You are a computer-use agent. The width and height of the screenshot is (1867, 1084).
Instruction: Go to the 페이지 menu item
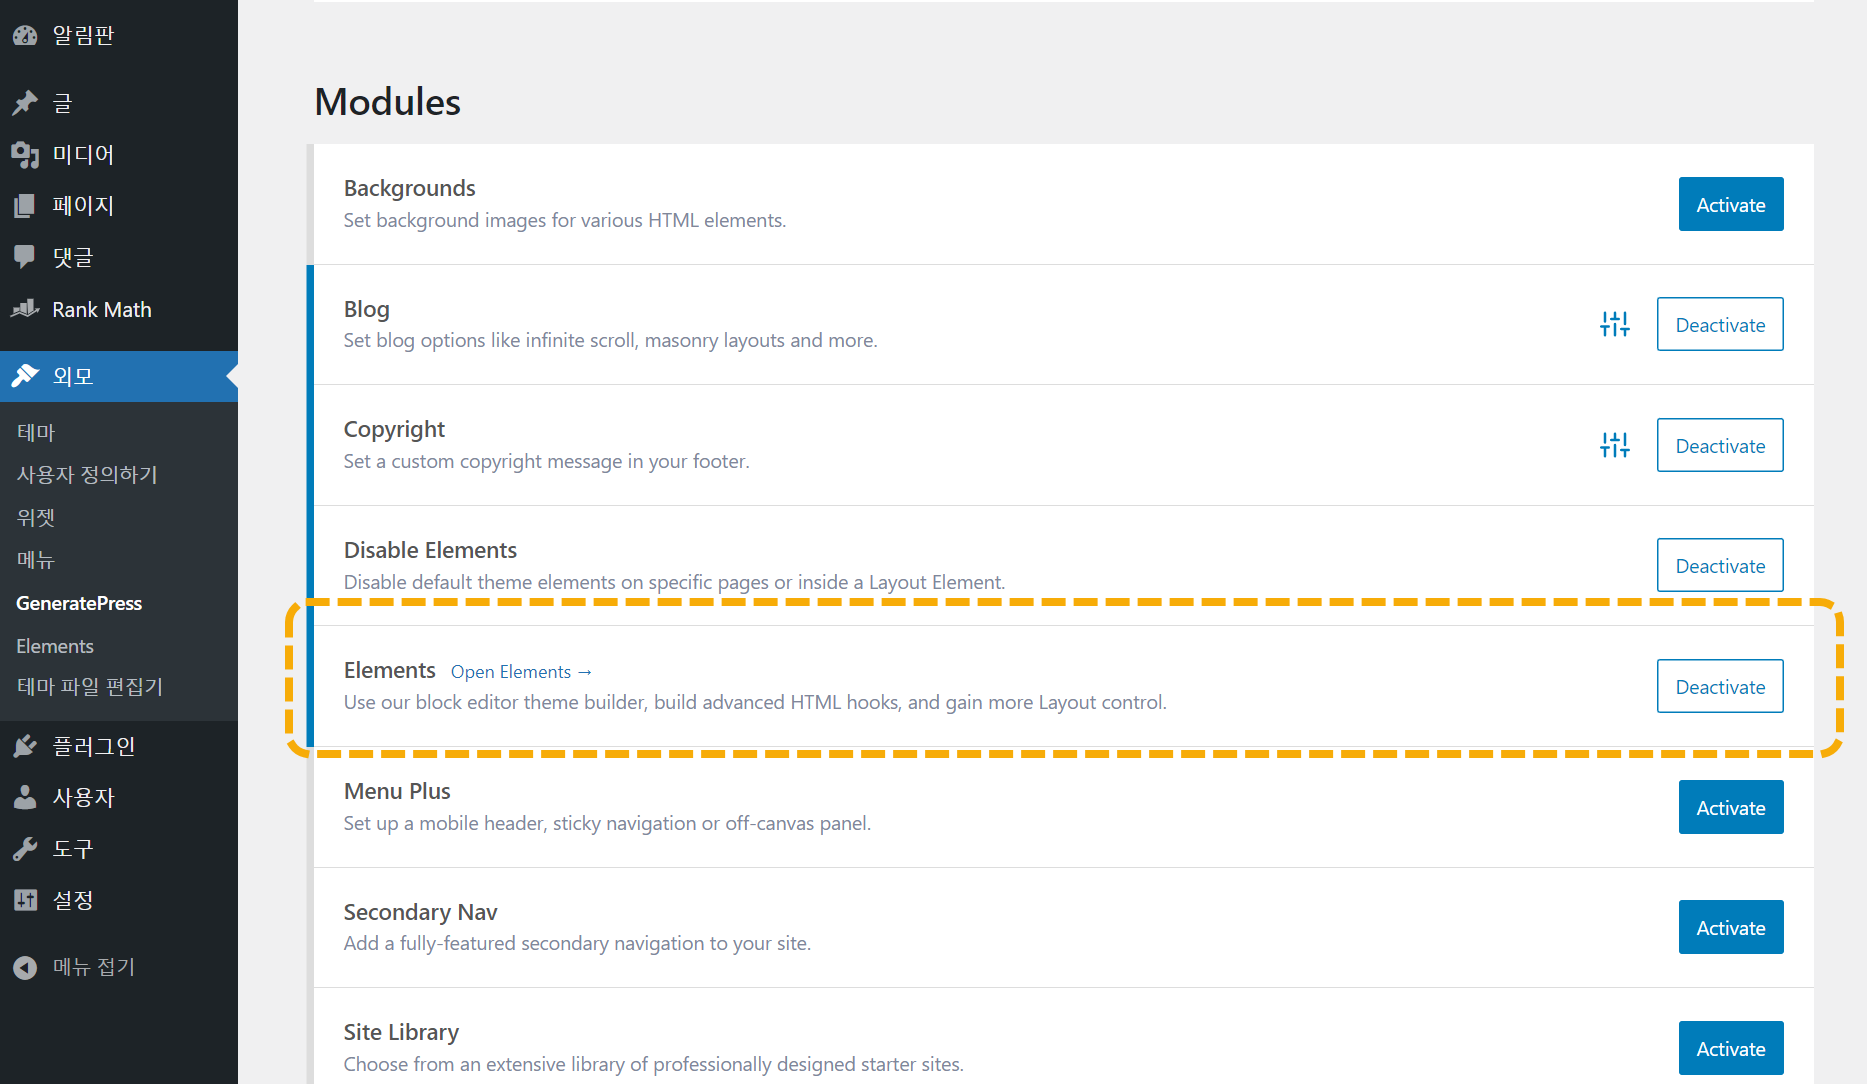119,206
